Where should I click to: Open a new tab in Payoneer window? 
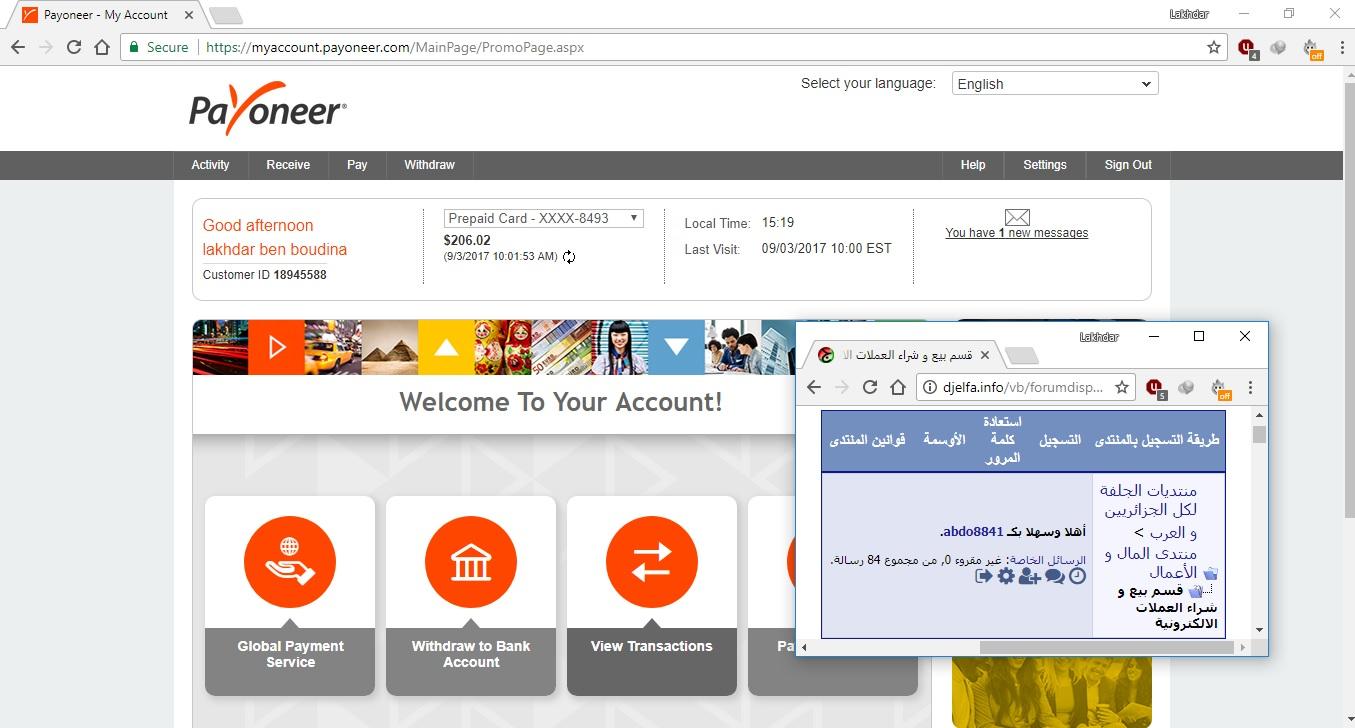[x=226, y=16]
